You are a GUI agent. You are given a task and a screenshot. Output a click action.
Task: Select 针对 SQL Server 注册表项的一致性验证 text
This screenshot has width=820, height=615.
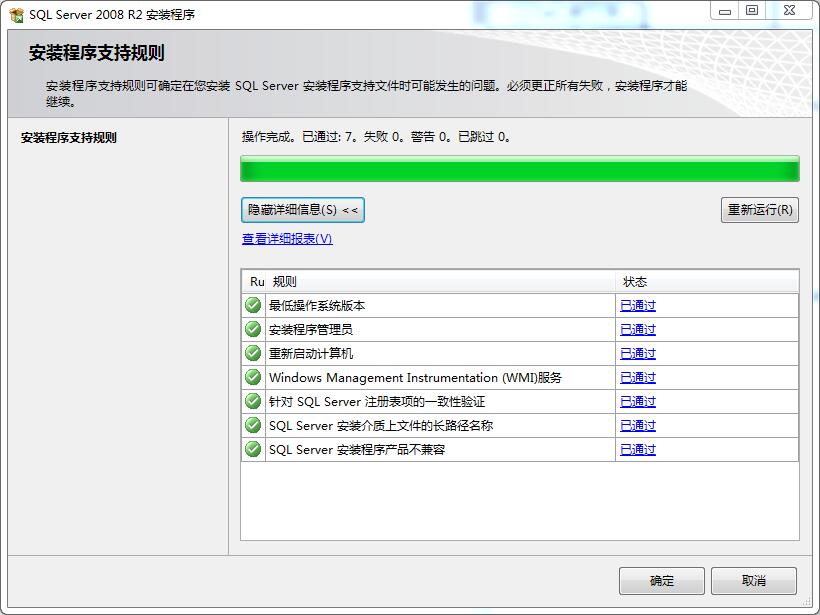point(377,402)
